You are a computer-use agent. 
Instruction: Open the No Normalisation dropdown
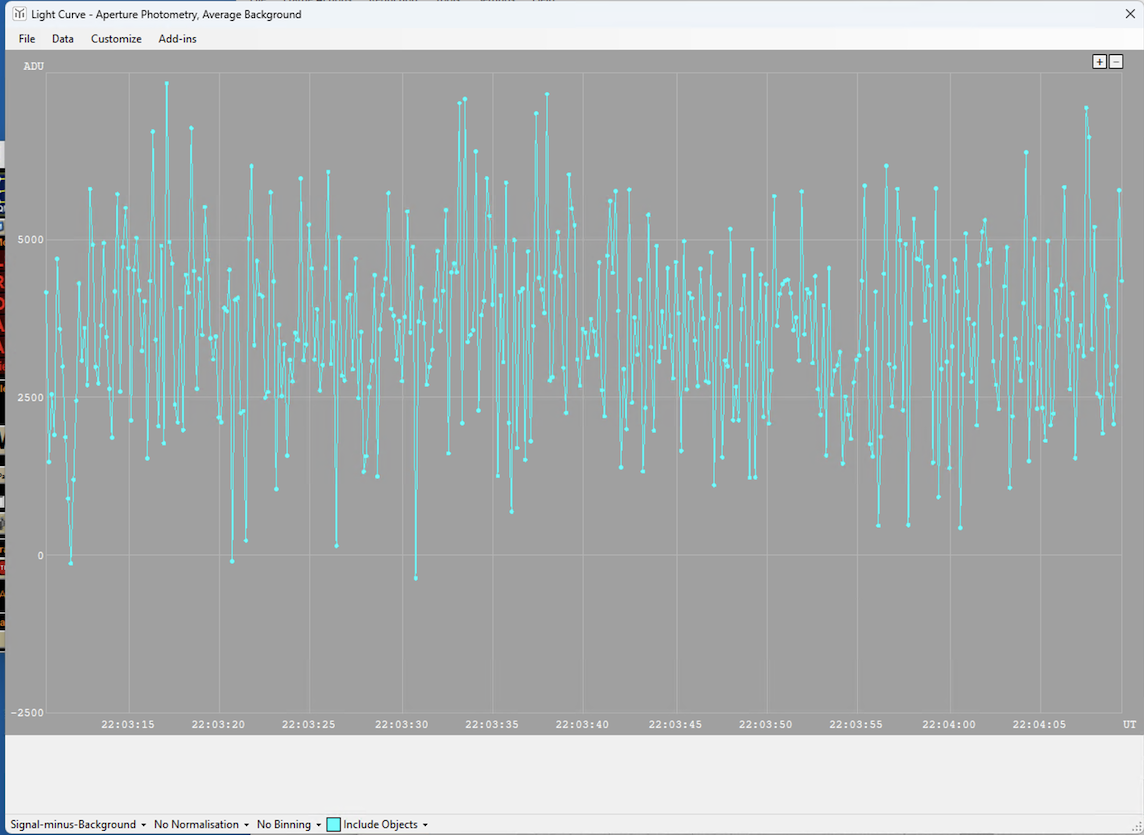pyautogui.click(x=201, y=824)
